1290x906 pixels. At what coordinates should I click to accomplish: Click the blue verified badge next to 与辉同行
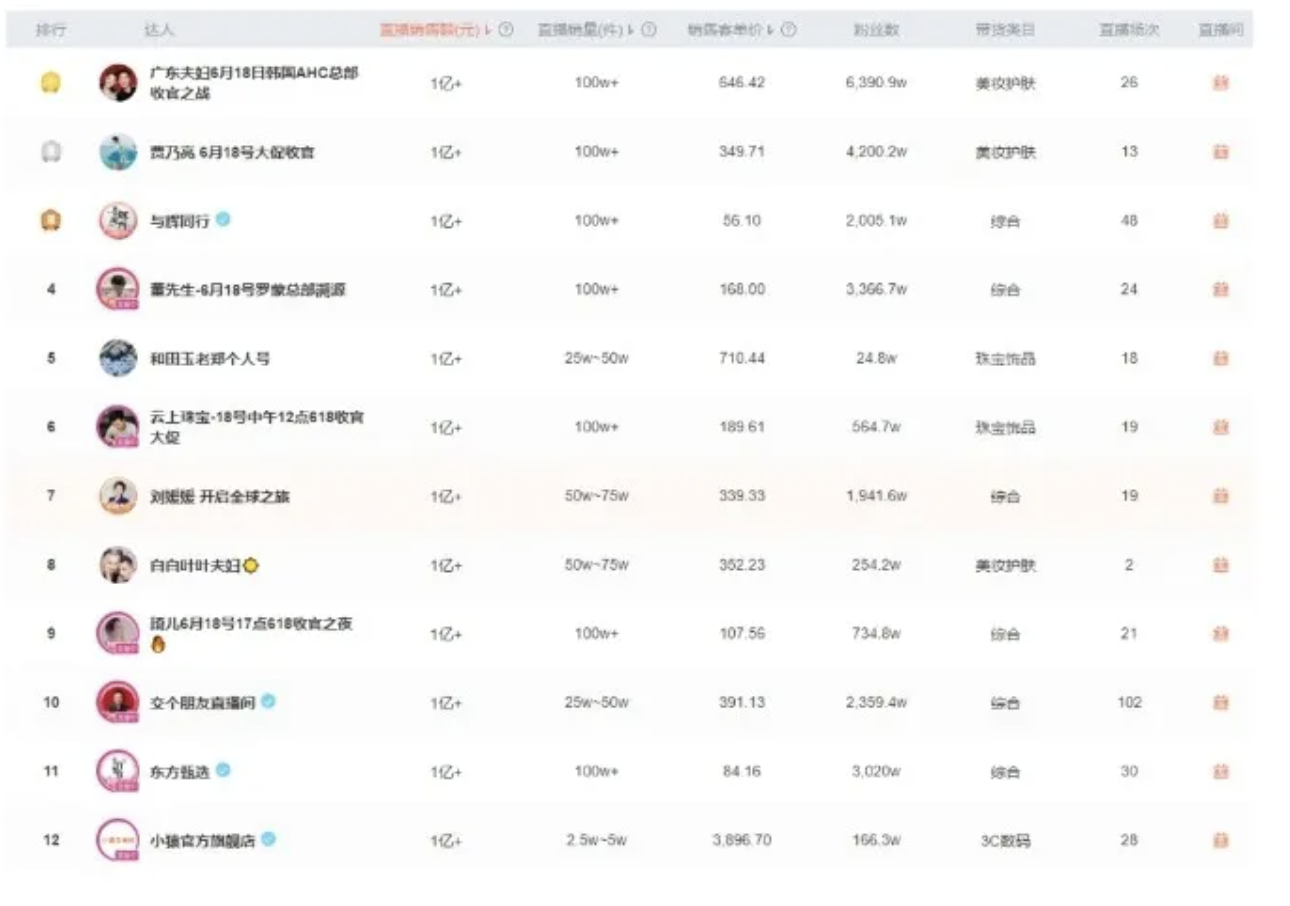click(x=223, y=220)
